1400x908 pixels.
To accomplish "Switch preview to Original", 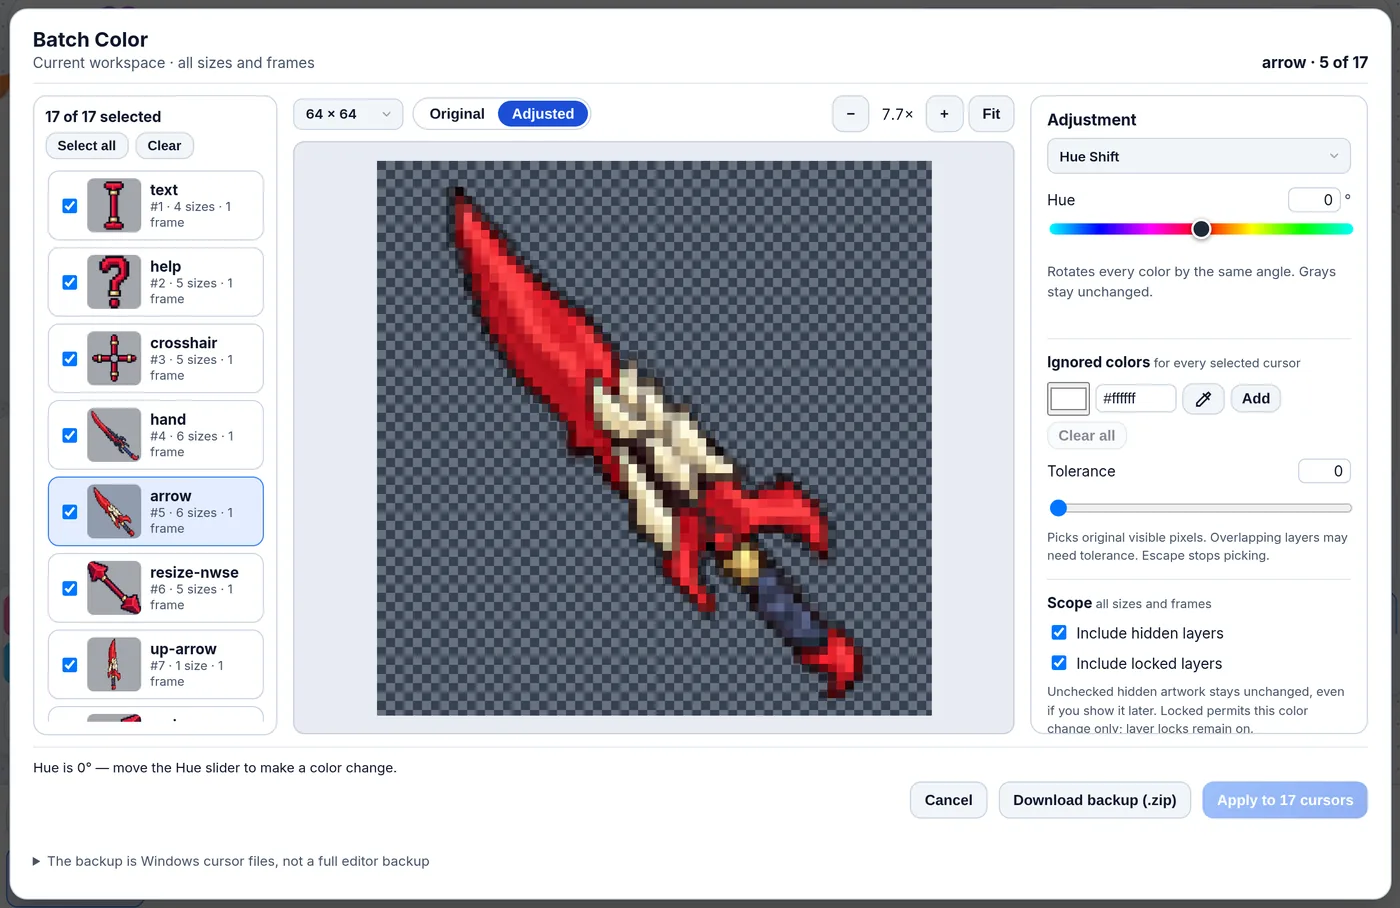I will (x=457, y=114).
